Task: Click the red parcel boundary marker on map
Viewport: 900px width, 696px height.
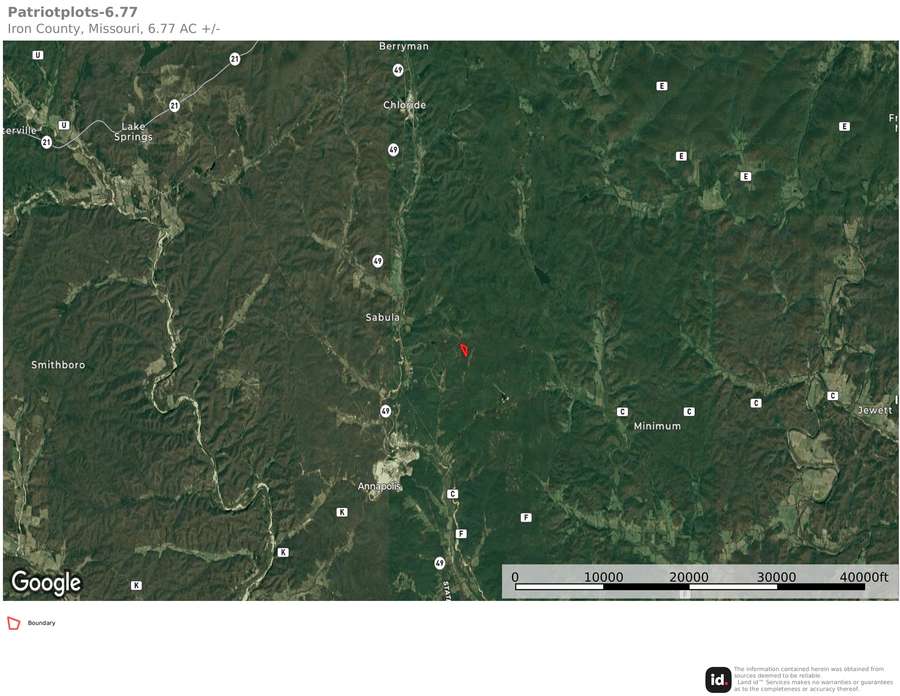Action: [464, 349]
